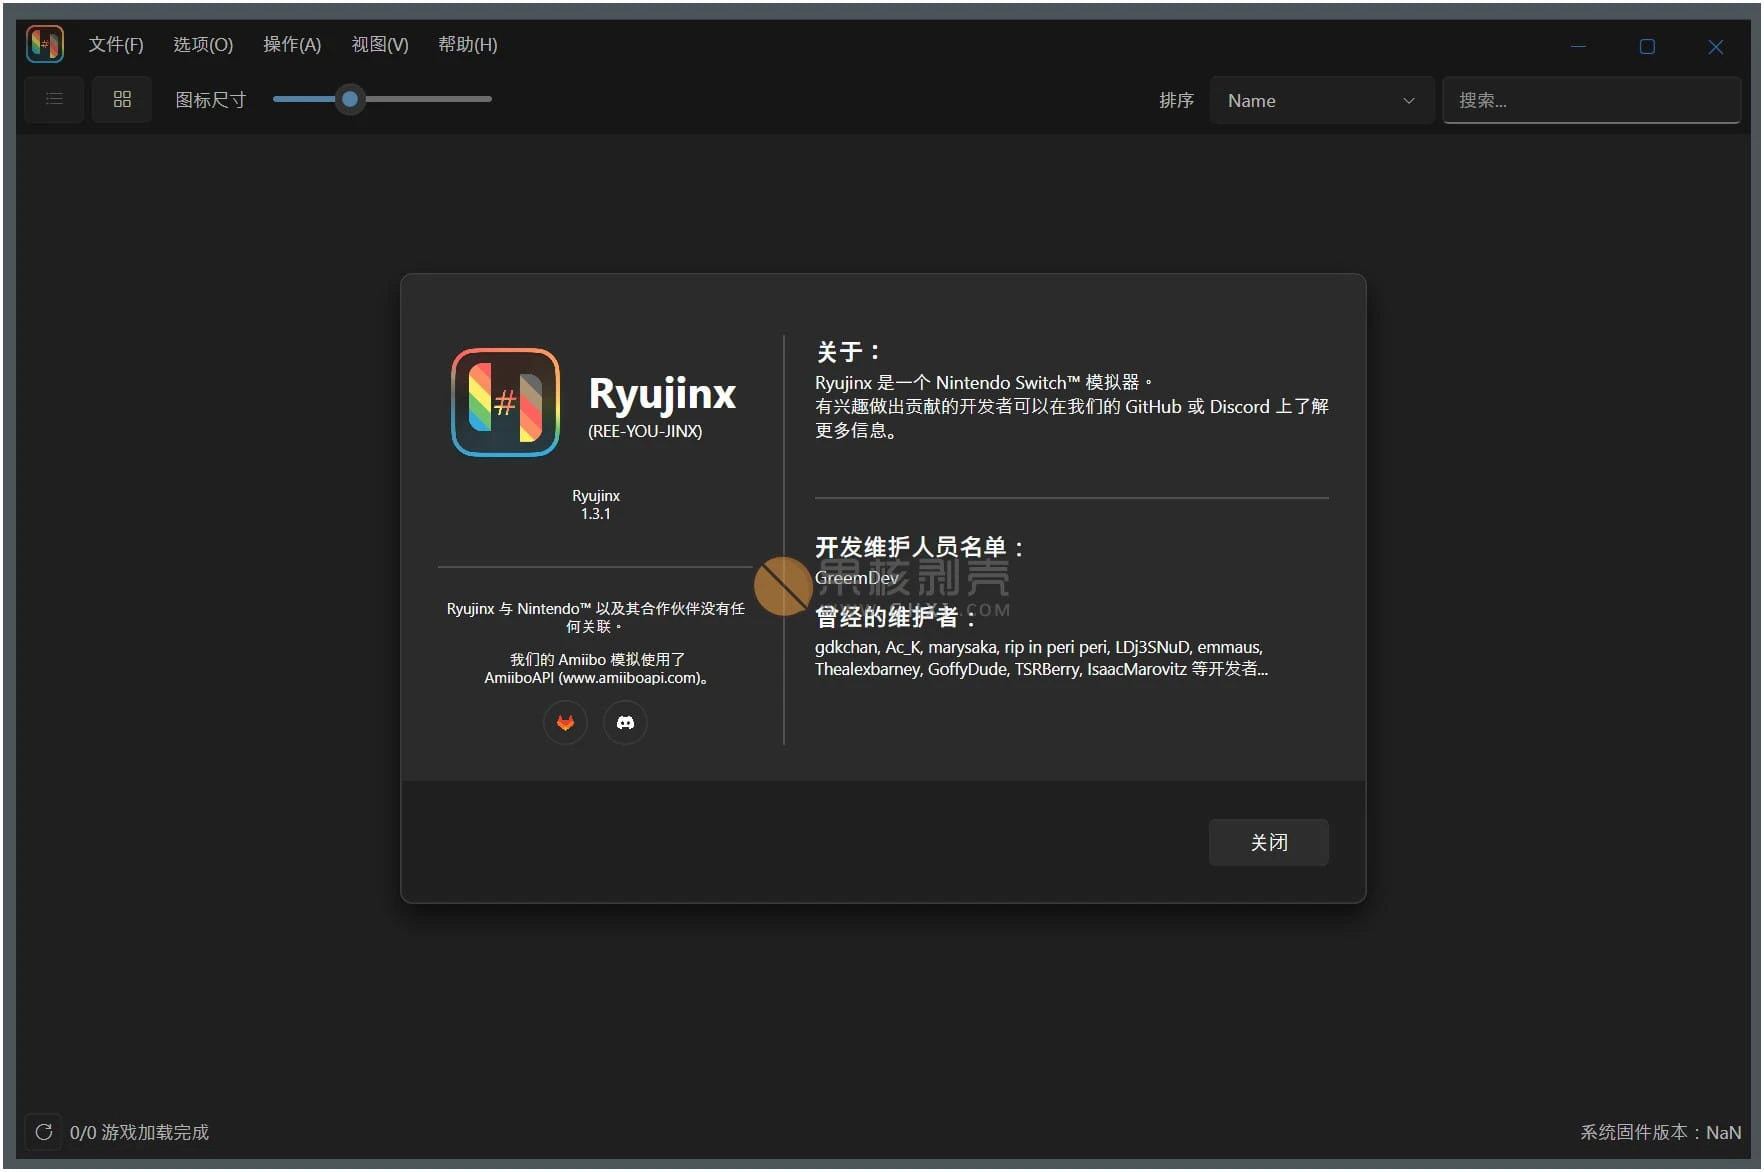Click the GitHub link in the About text
1764x1172 pixels.
point(1155,407)
